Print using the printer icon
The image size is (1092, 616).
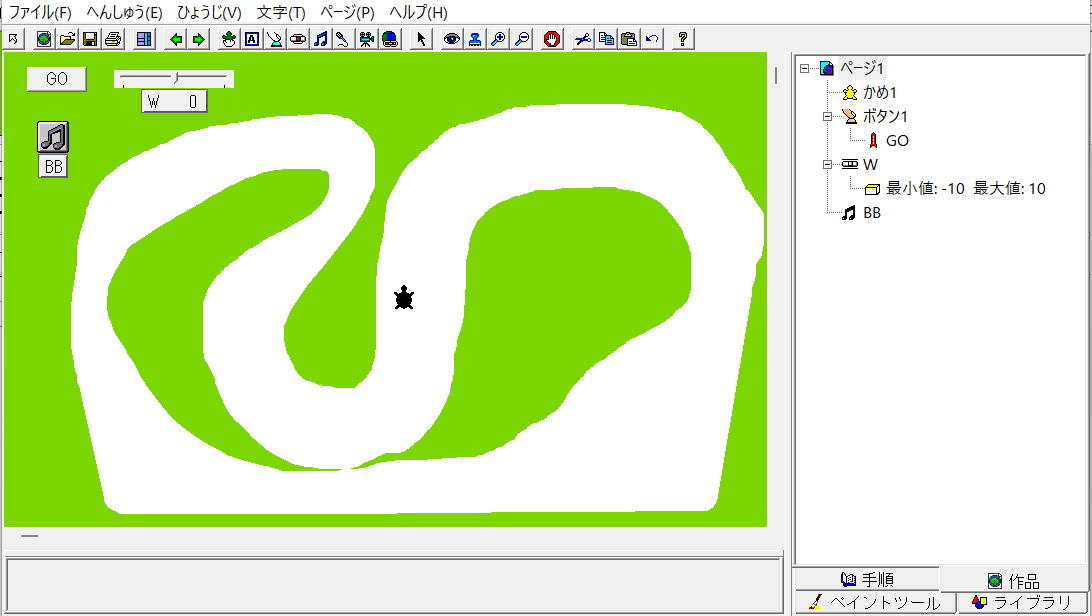point(113,39)
